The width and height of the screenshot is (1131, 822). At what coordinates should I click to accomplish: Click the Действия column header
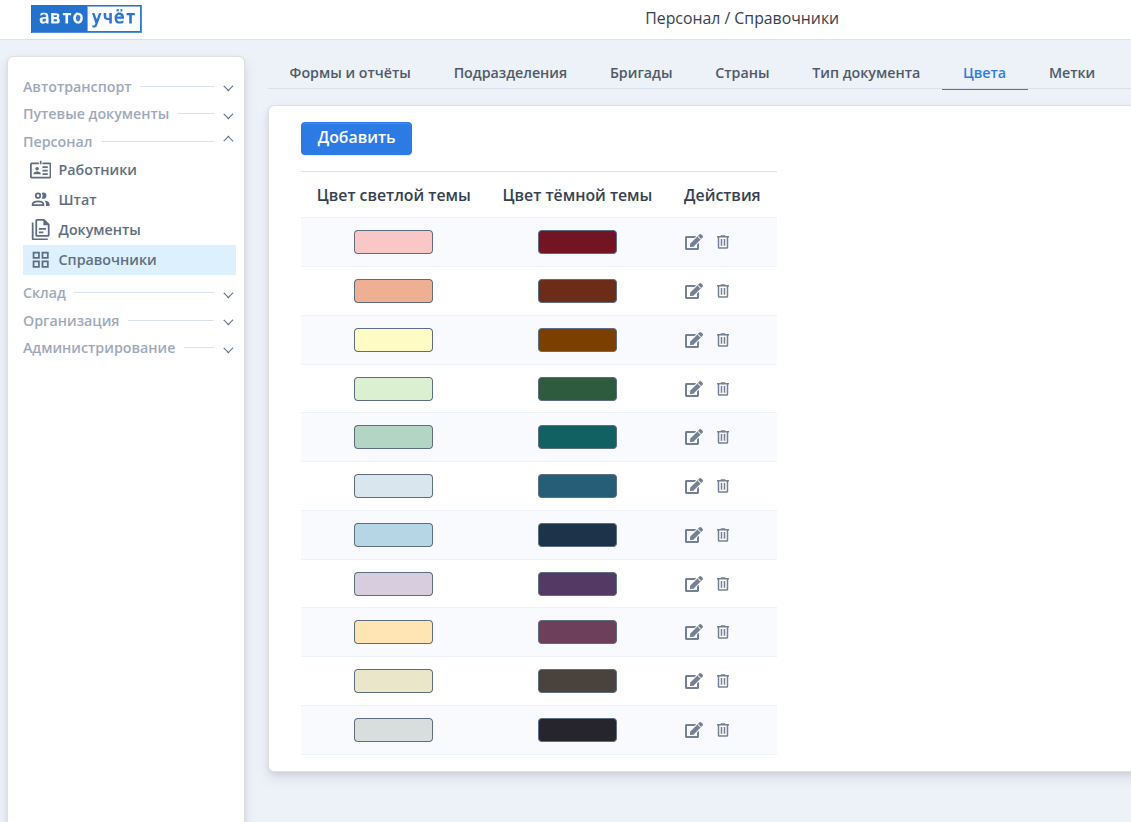click(x=722, y=195)
